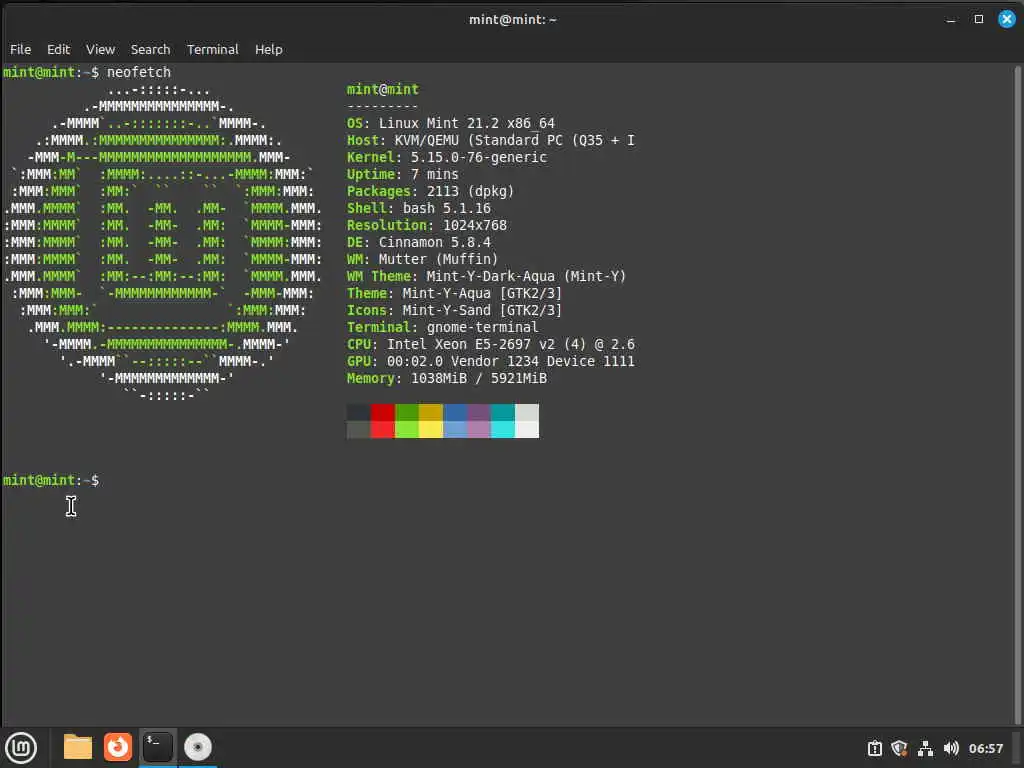Launch Firefox from the taskbar
Screen dimensions: 1024x768
(118, 747)
